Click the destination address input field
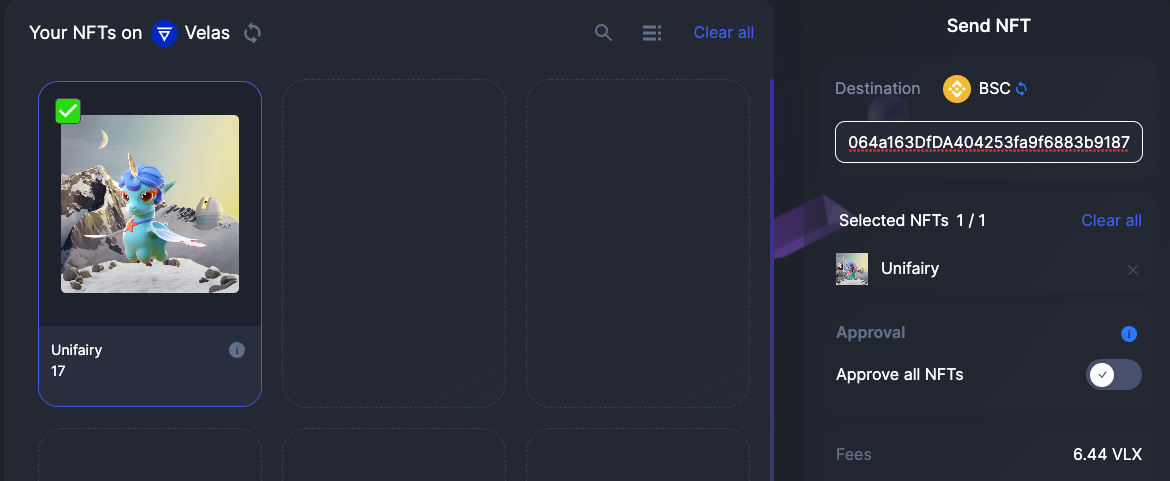The height and width of the screenshot is (481, 1170). point(989,142)
